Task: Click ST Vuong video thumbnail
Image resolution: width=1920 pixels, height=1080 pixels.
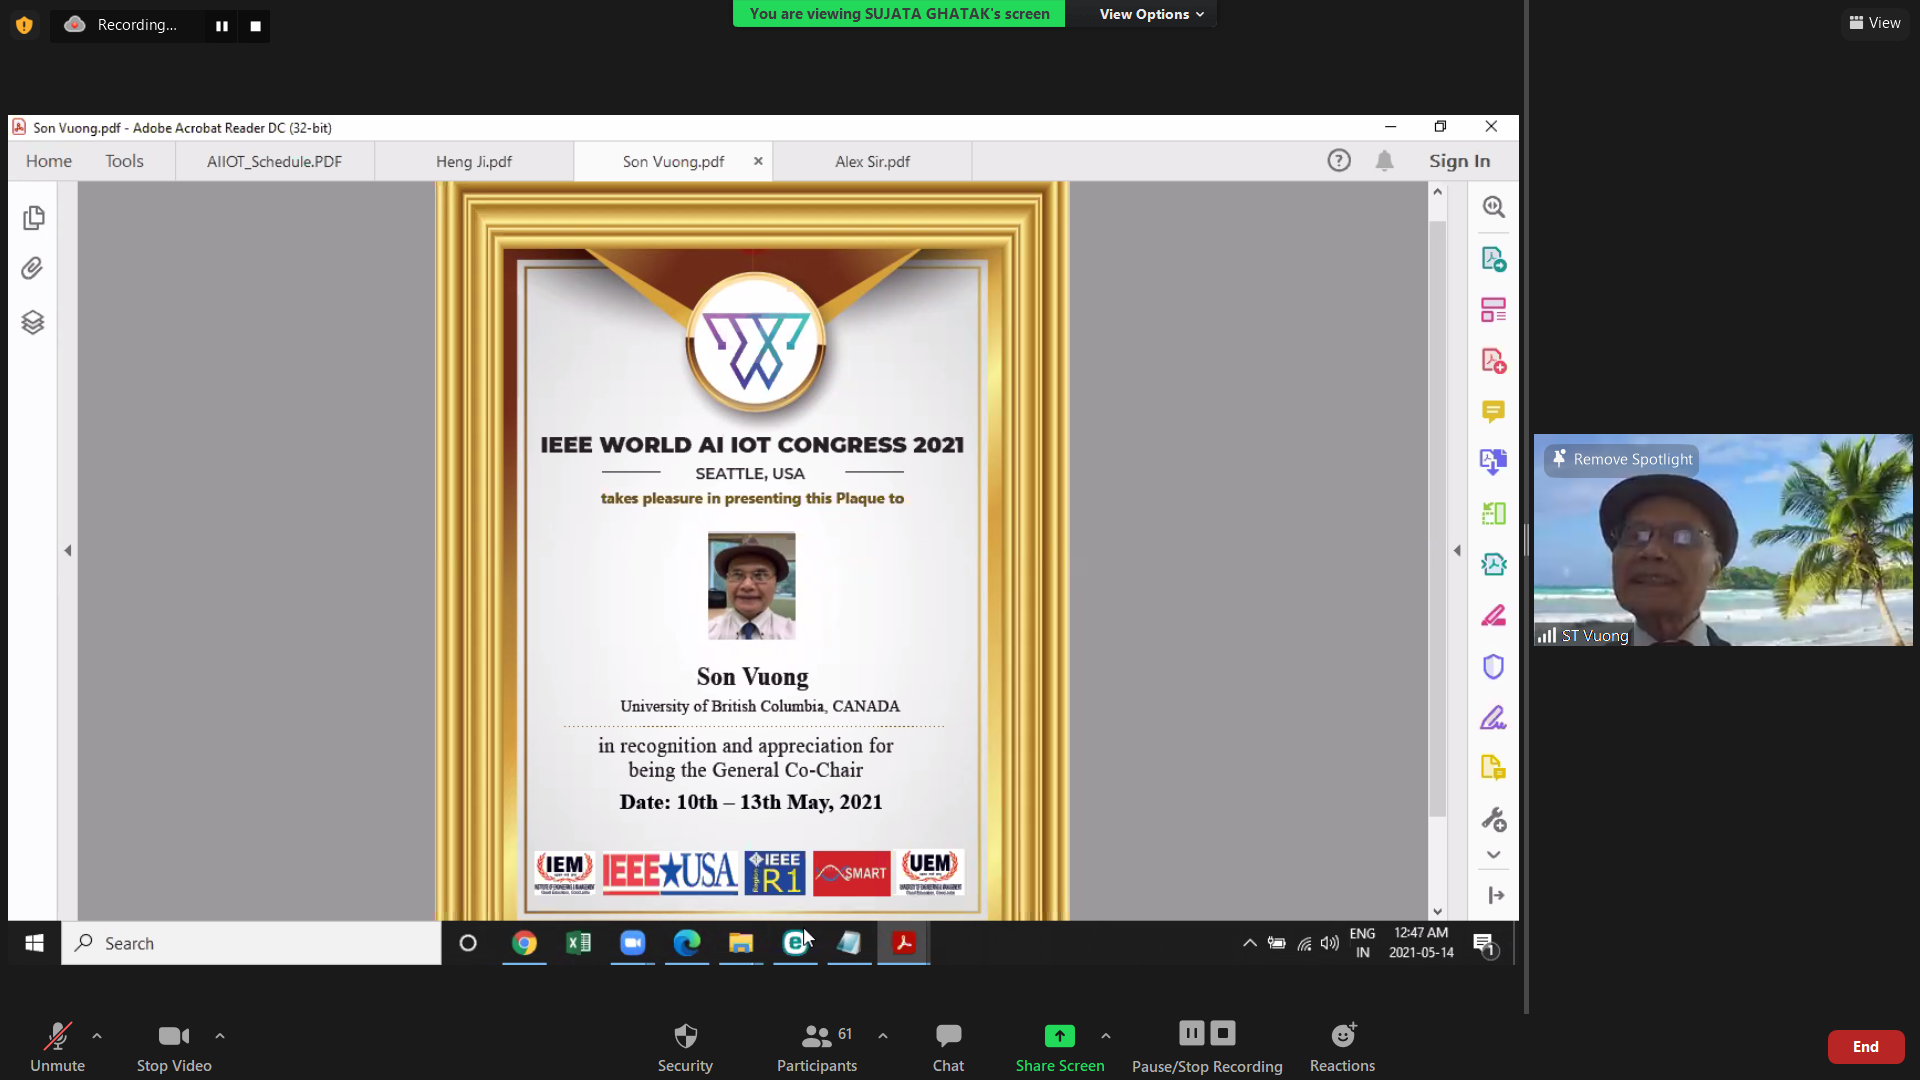Action: pos(1723,540)
